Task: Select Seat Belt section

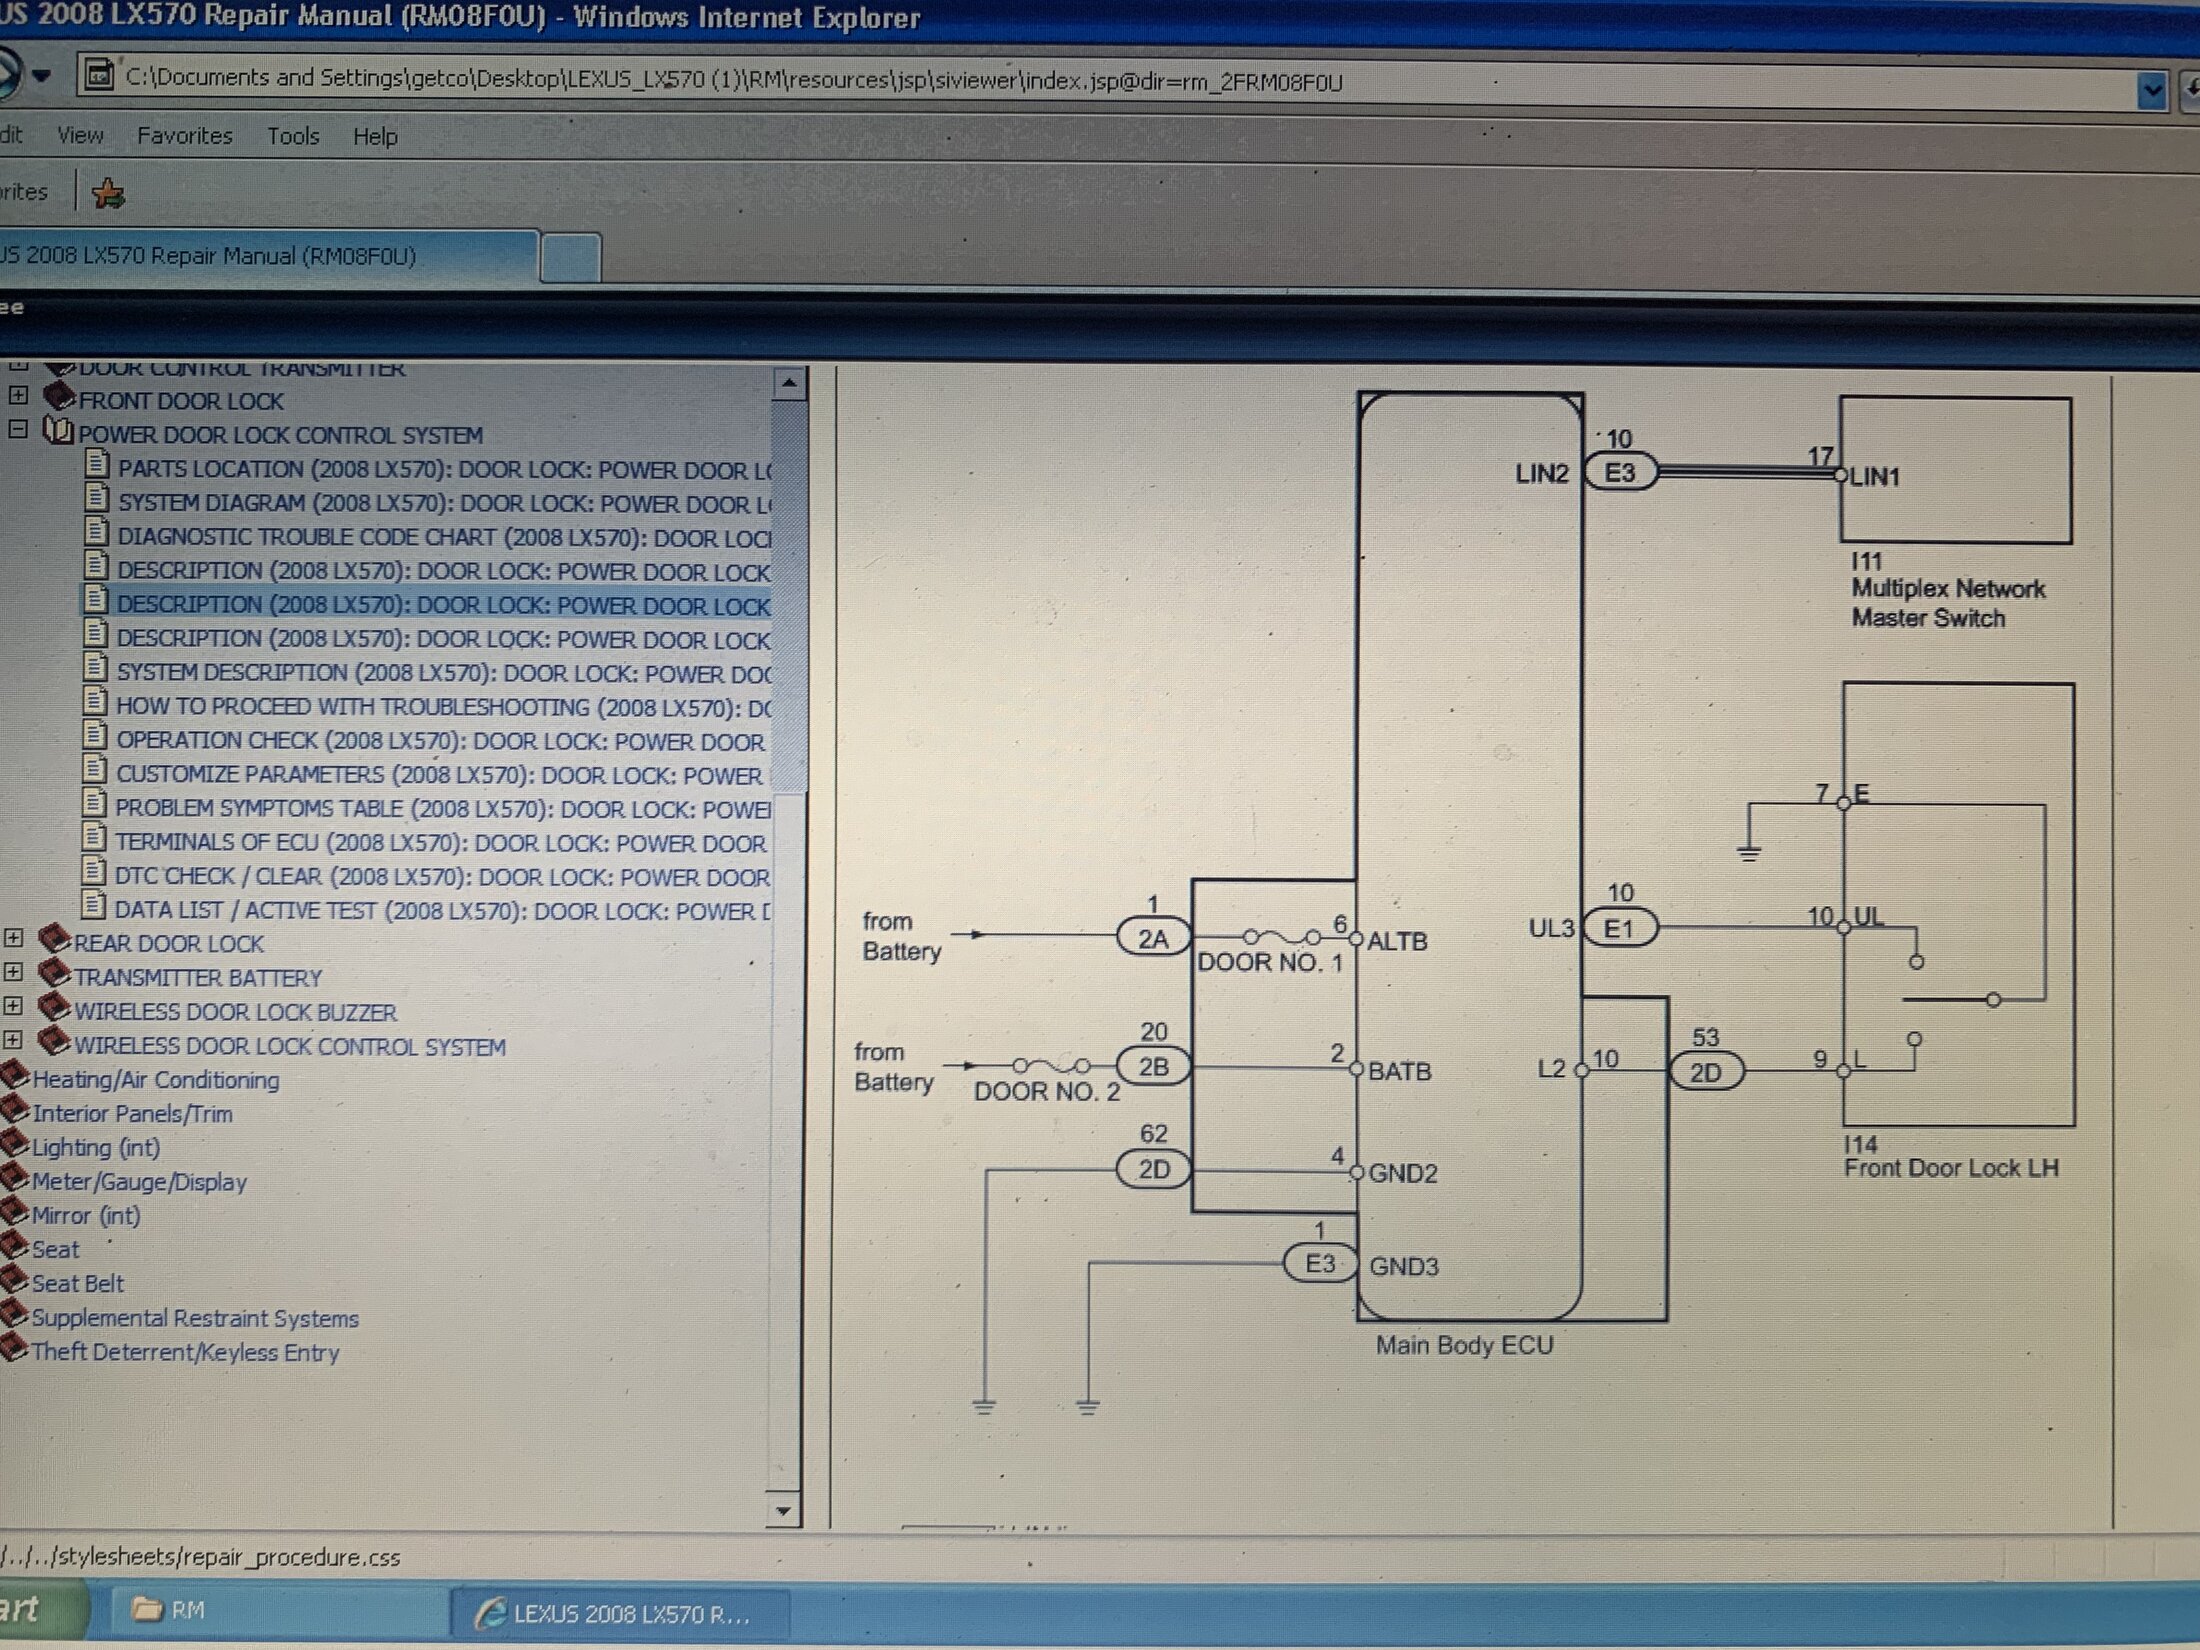Action: pos(77,1284)
